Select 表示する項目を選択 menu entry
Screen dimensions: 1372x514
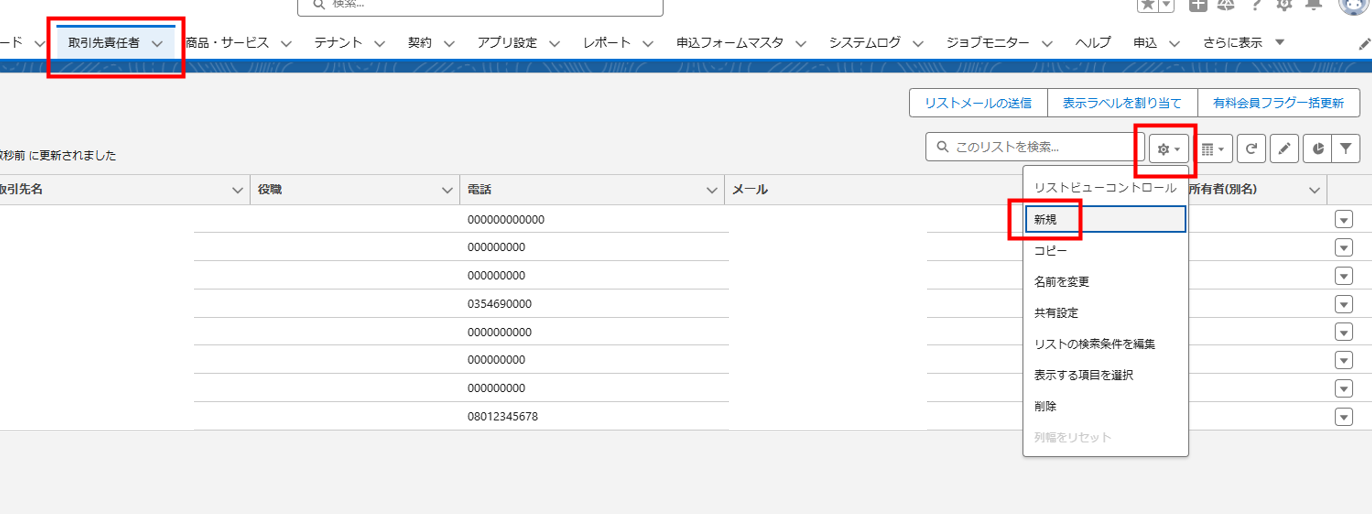click(1083, 375)
